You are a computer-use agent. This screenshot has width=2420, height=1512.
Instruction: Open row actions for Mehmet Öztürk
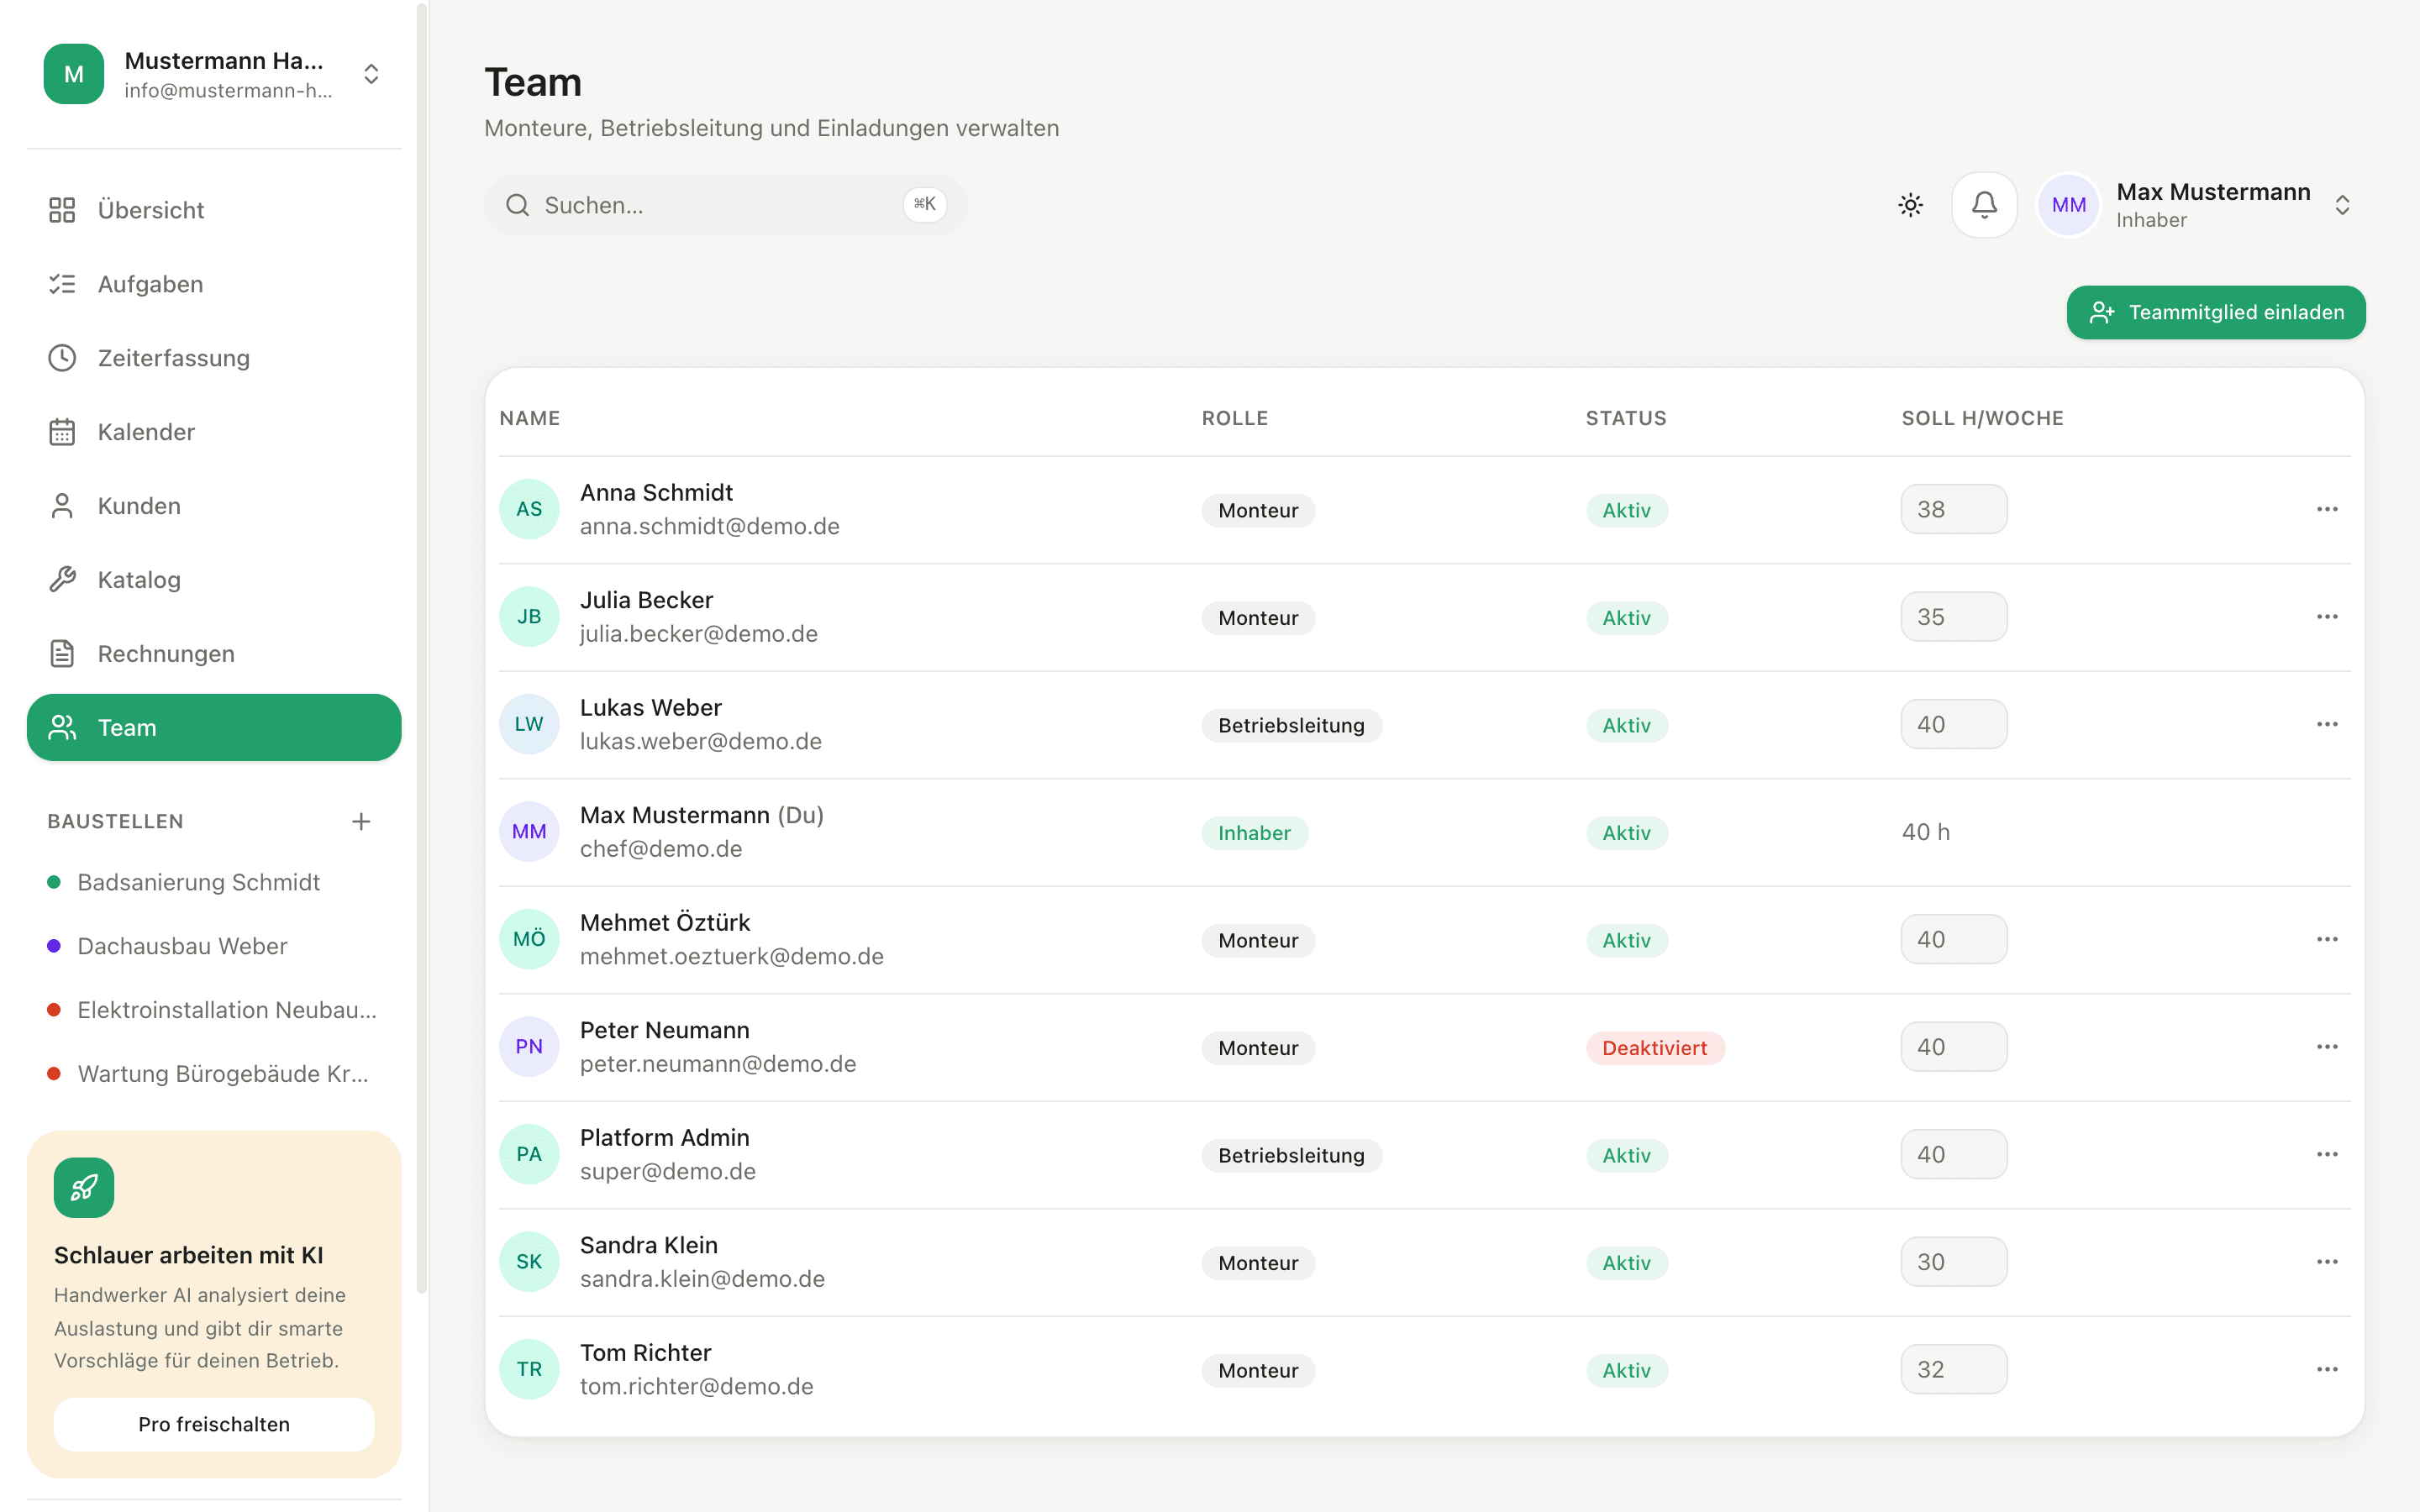coord(2327,939)
